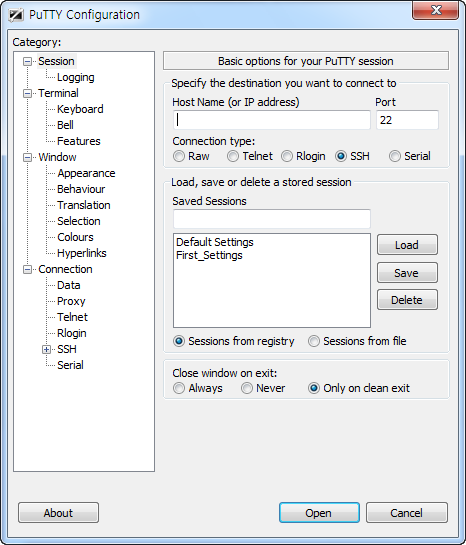The height and width of the screenshot is (545, 466).
Task: Open the Keyboard settings category
Action: 80,109
